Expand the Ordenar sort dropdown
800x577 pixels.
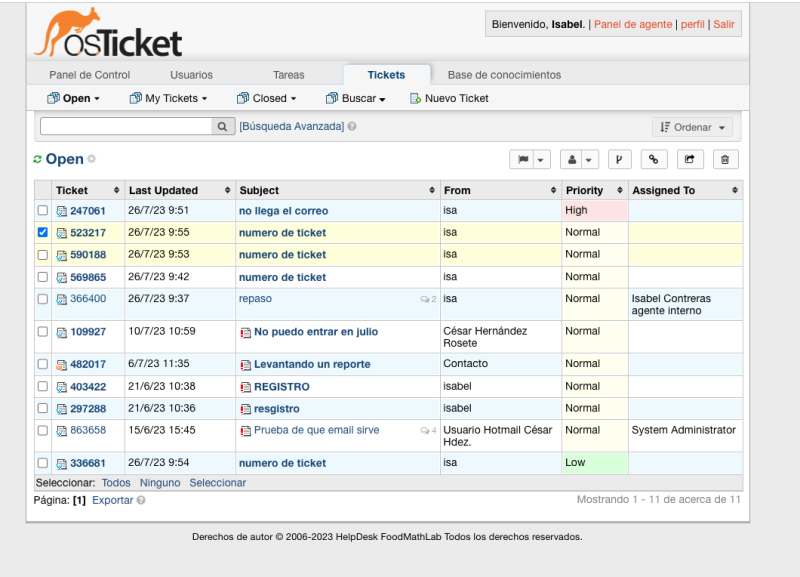point(692,127)
